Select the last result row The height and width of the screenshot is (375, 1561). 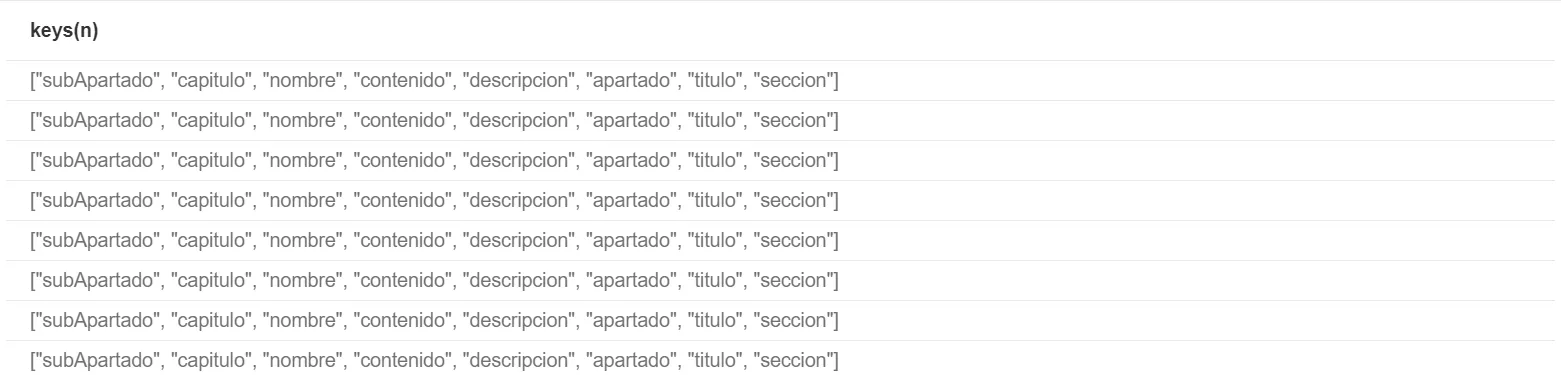pyautogui.click(x=780, y=359)
